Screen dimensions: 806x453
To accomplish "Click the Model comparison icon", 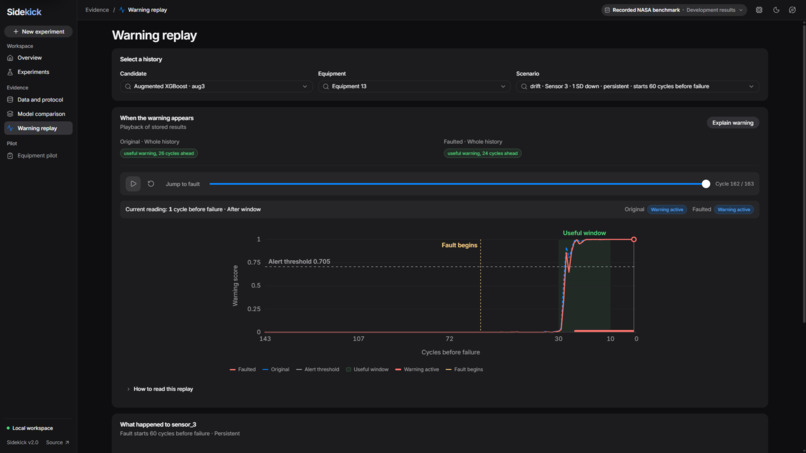I will (10, 114).
